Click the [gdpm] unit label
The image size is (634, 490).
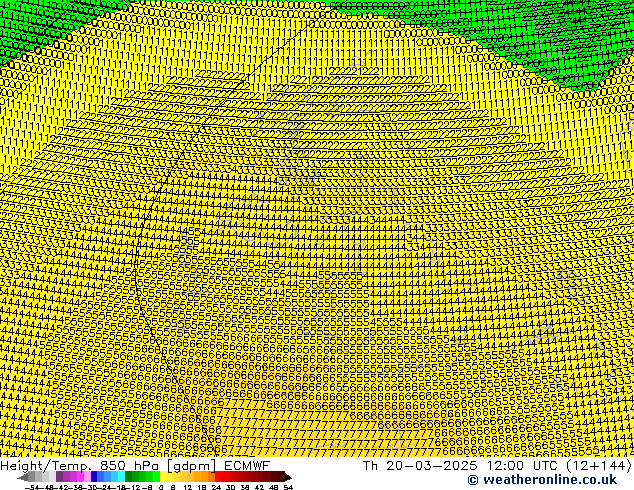tap(192, 466)
